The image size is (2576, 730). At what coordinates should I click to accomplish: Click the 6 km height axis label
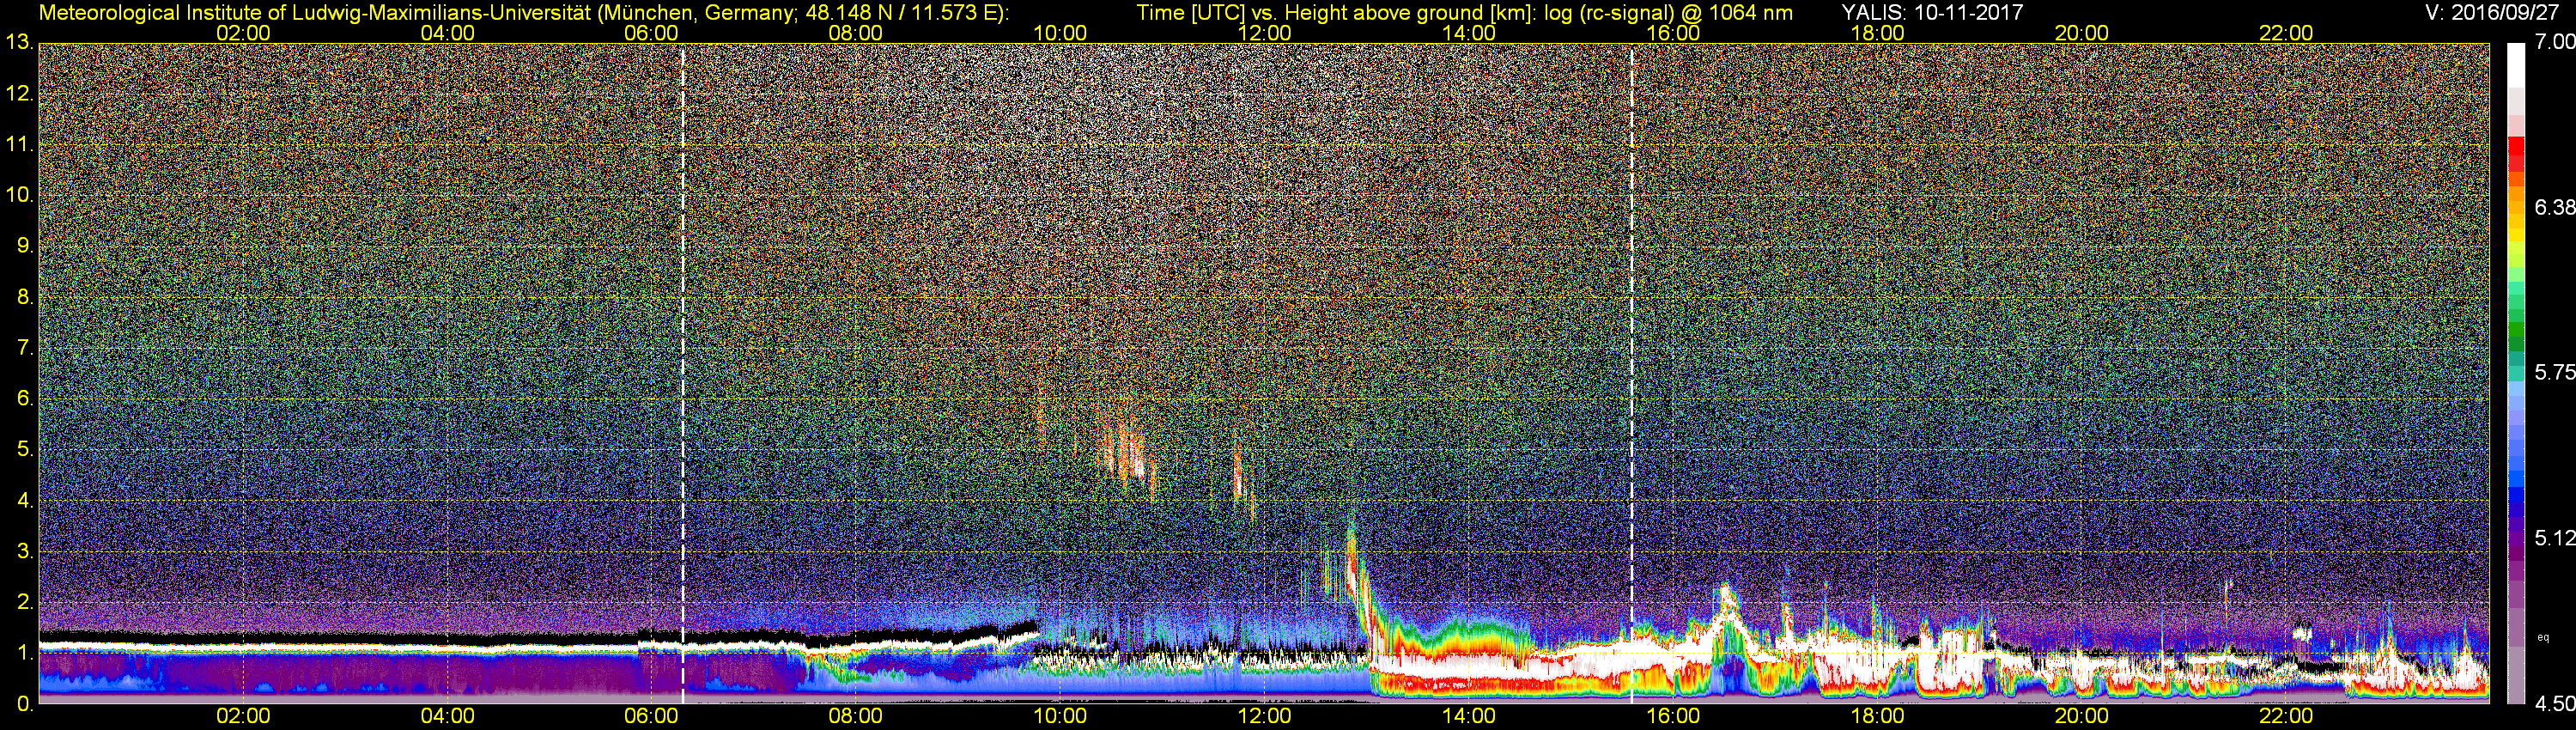click(x=25, y=399)
